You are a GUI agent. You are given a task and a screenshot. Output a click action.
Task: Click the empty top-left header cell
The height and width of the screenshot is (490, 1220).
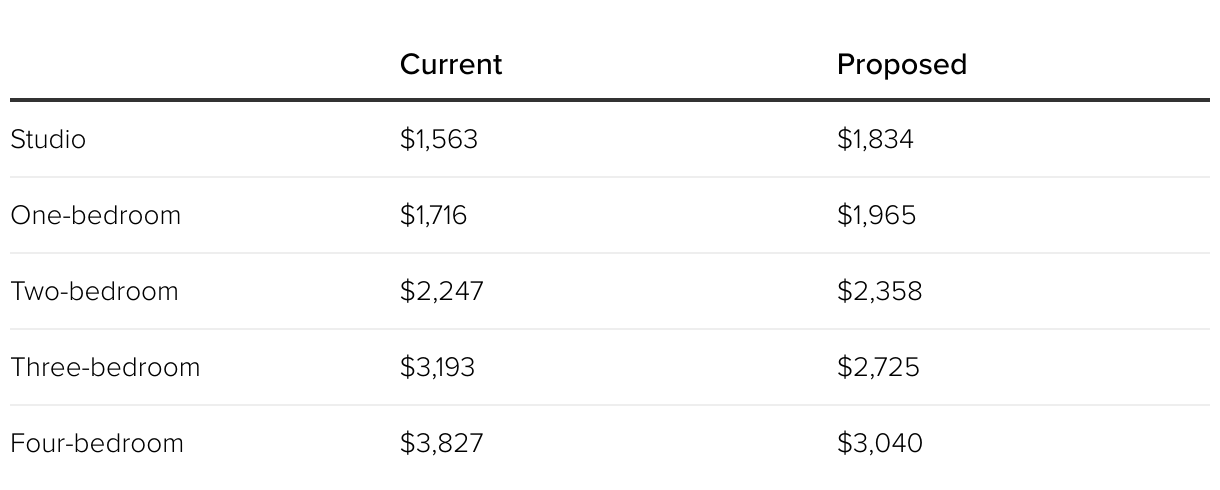200,64
